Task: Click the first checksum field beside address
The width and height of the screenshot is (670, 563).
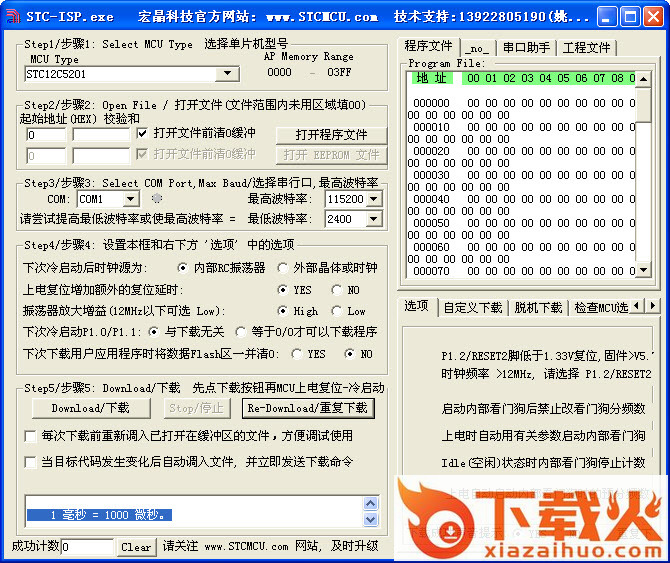Action: pos(101,135)
